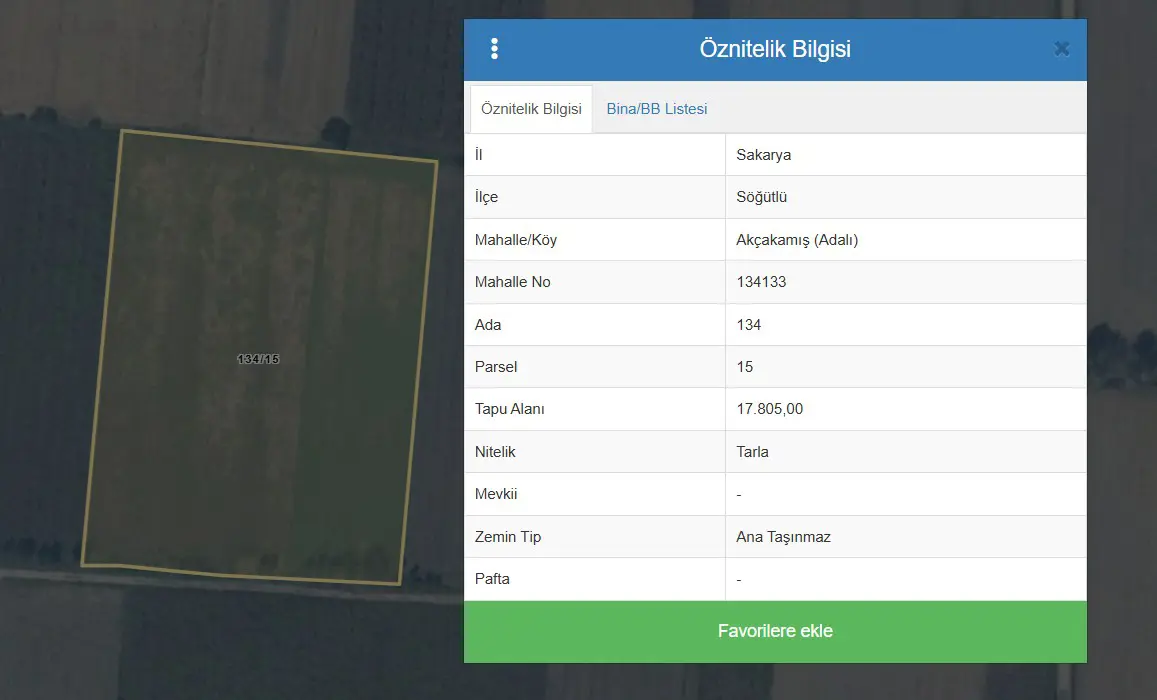Click the Zemin Tip row label

click(x=508, y=537)
